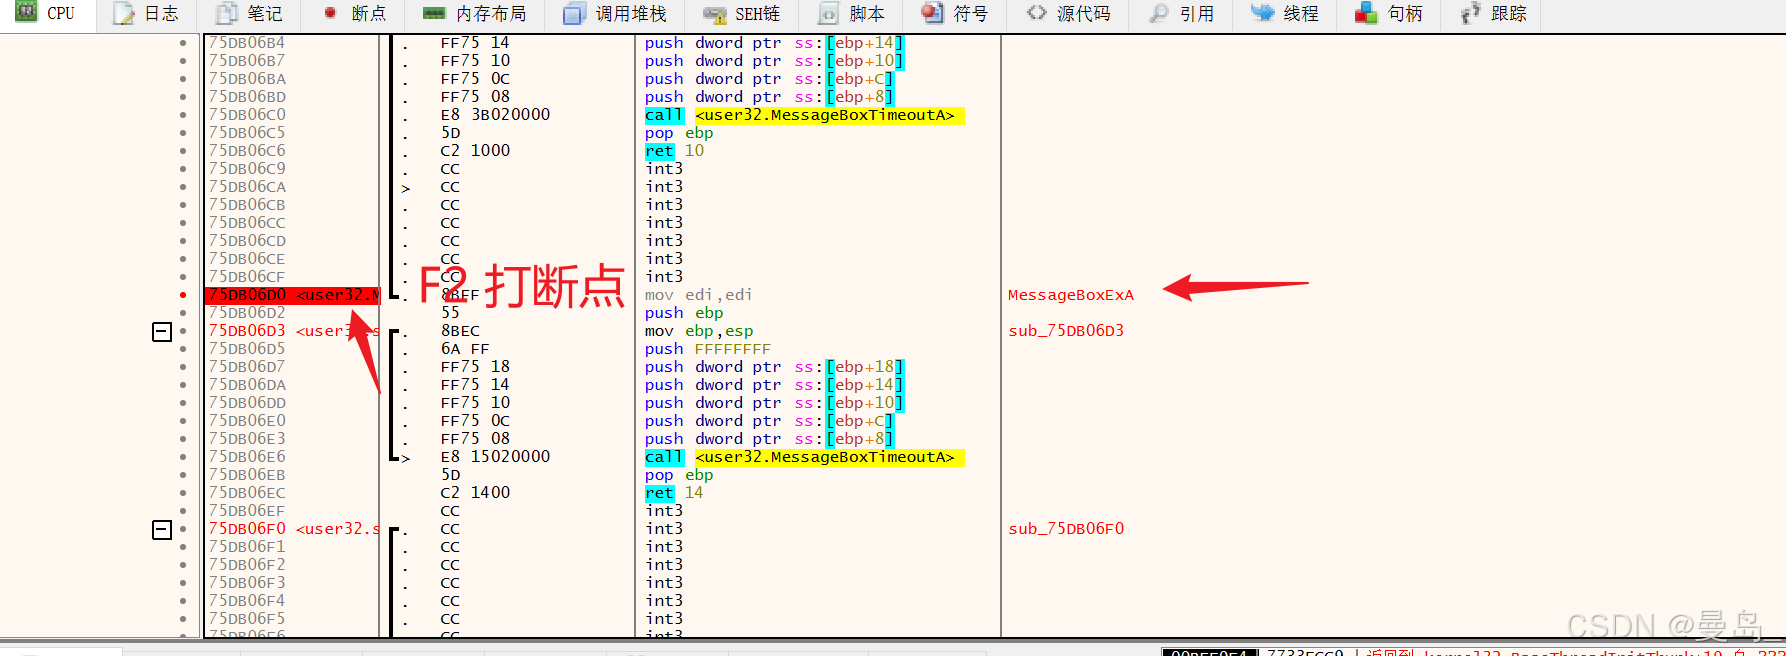1786x656 pixels.
Task: Toggle breakpoint dot at address 75DB06D5
Action: (183, 349)
